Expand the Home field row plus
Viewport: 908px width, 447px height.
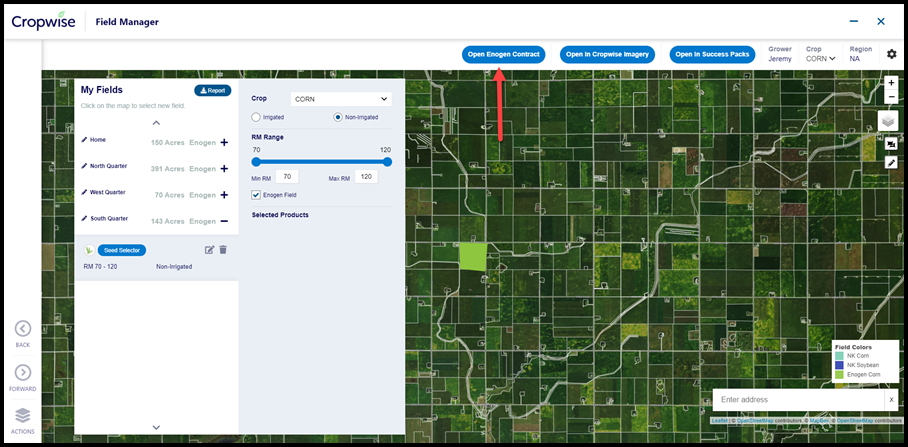pos(224,142)
